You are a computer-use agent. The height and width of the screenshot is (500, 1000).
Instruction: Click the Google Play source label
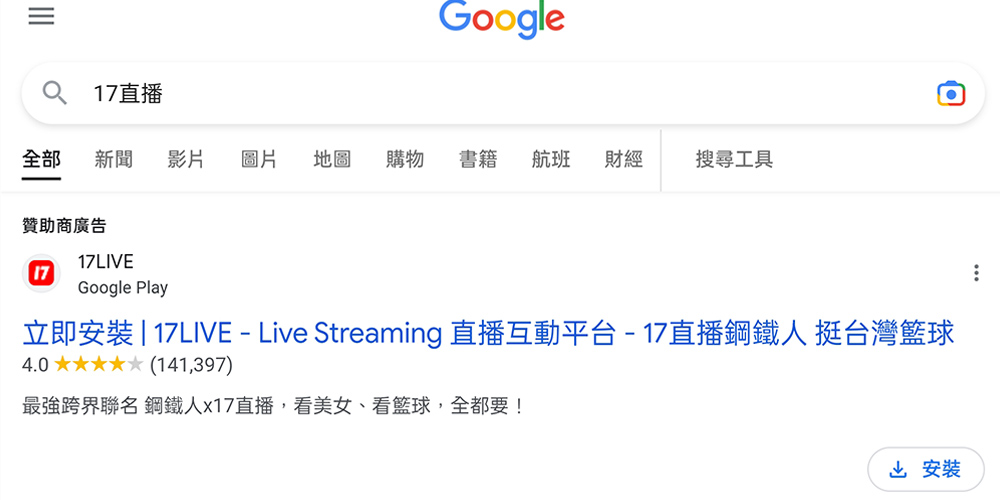click(122, 288)
